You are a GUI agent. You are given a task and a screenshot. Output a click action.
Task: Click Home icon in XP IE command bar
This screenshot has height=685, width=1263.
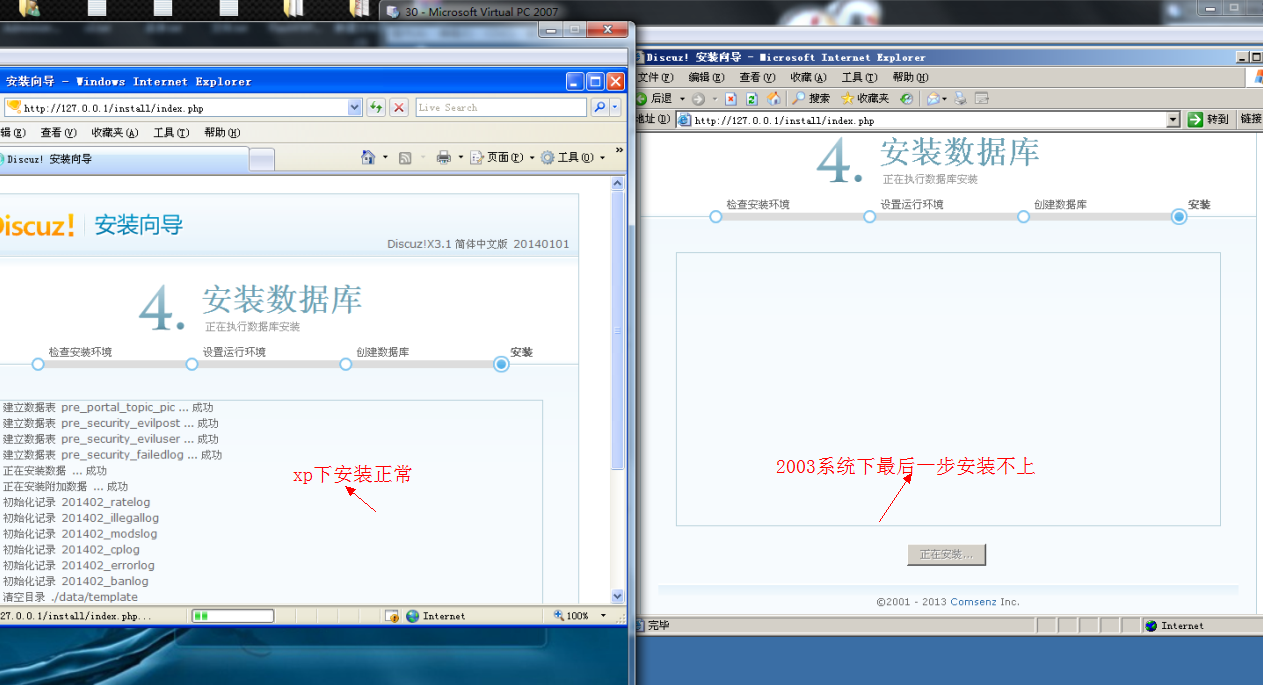[x=368, y=157]
